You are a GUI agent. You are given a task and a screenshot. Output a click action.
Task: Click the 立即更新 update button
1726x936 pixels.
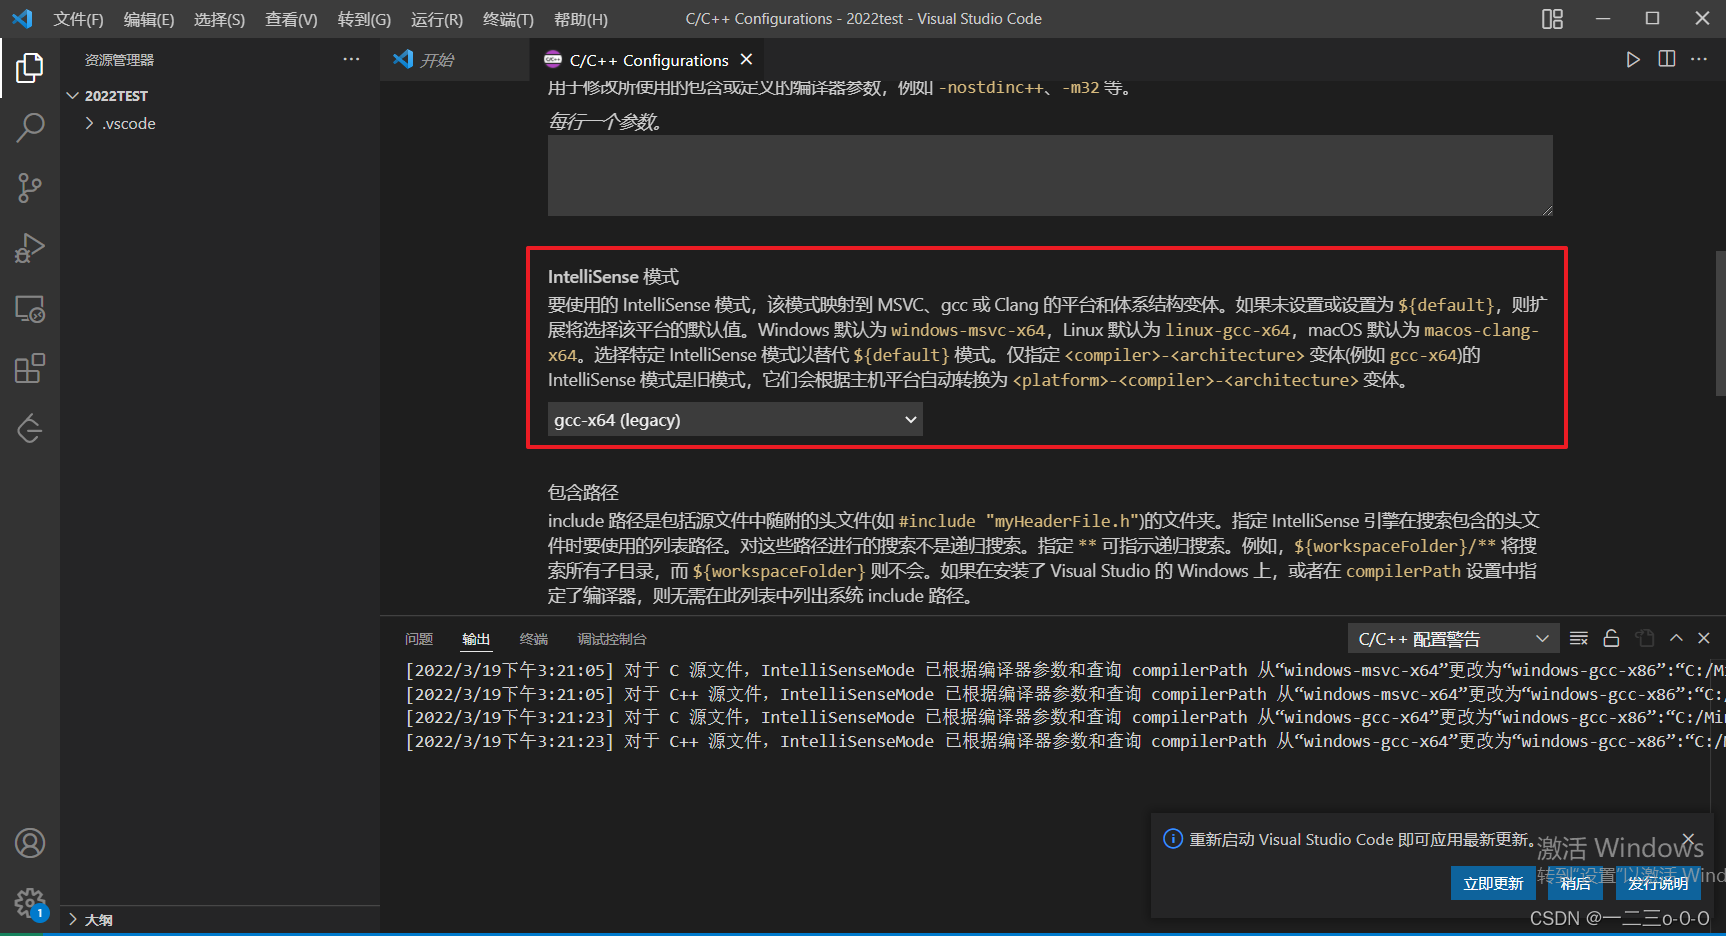(1493, 882)
